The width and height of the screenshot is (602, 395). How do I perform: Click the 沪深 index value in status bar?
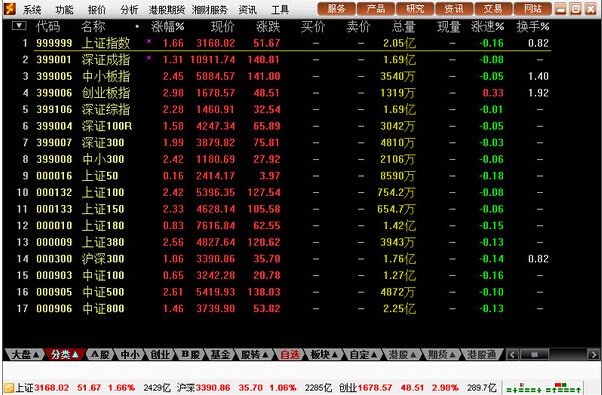coord(213,388)
